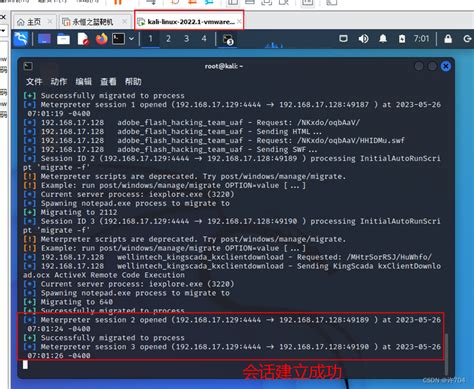Click the terminal taskbar window button
This screenshot has width=474, height=389.
pos(228,39)
